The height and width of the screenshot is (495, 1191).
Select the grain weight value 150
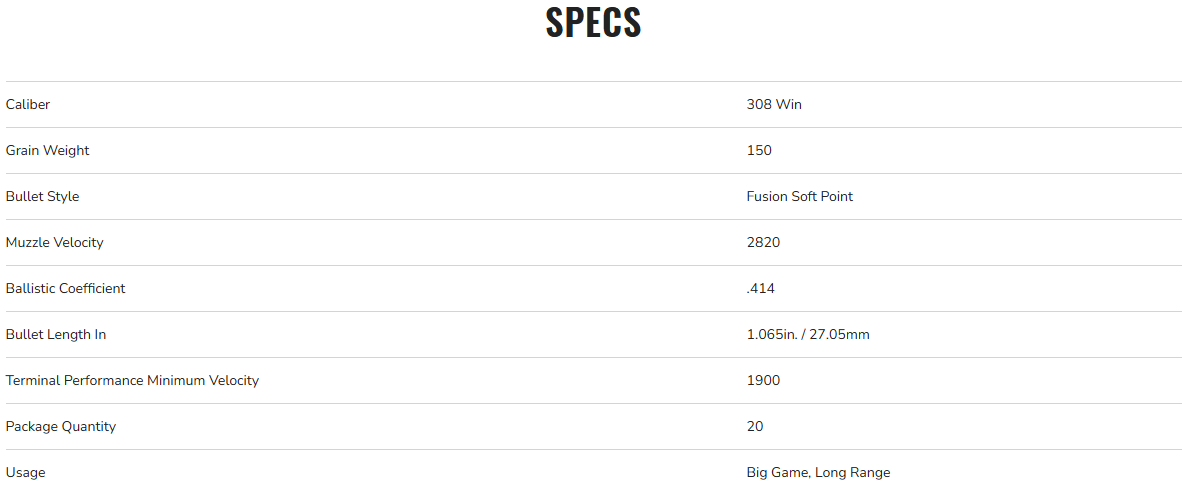click(759, 150)
